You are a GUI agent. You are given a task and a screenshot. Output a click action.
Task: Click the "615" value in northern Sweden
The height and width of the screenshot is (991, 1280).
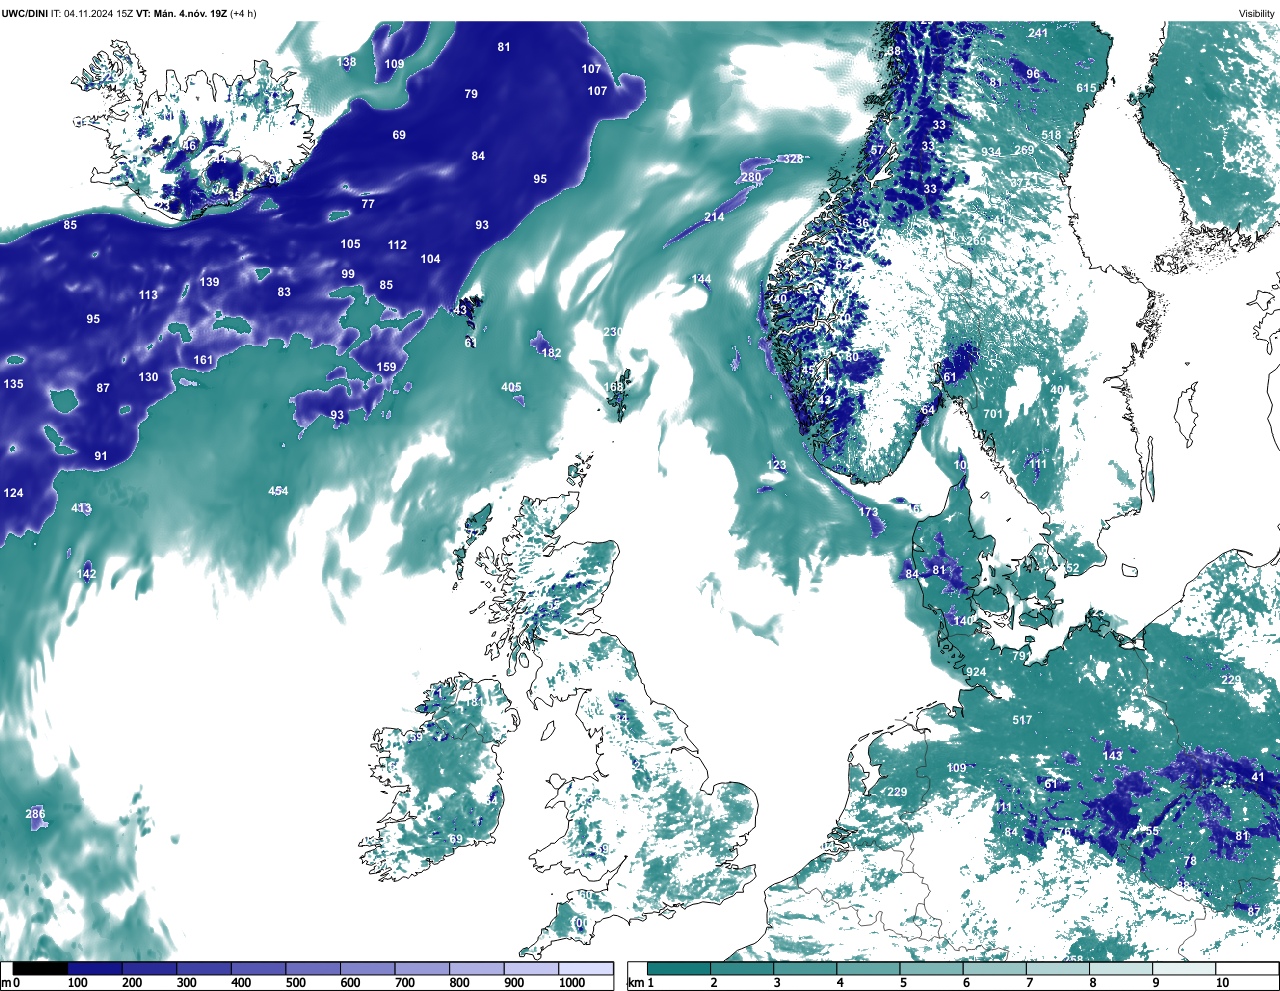(1086, 88)
